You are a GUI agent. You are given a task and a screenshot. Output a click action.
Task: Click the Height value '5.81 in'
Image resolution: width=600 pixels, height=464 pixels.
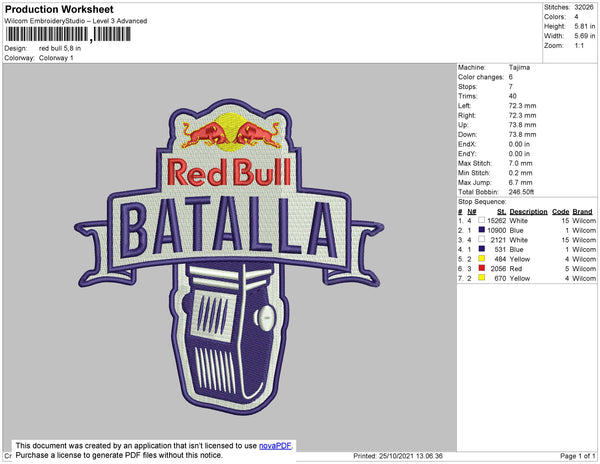585,26
